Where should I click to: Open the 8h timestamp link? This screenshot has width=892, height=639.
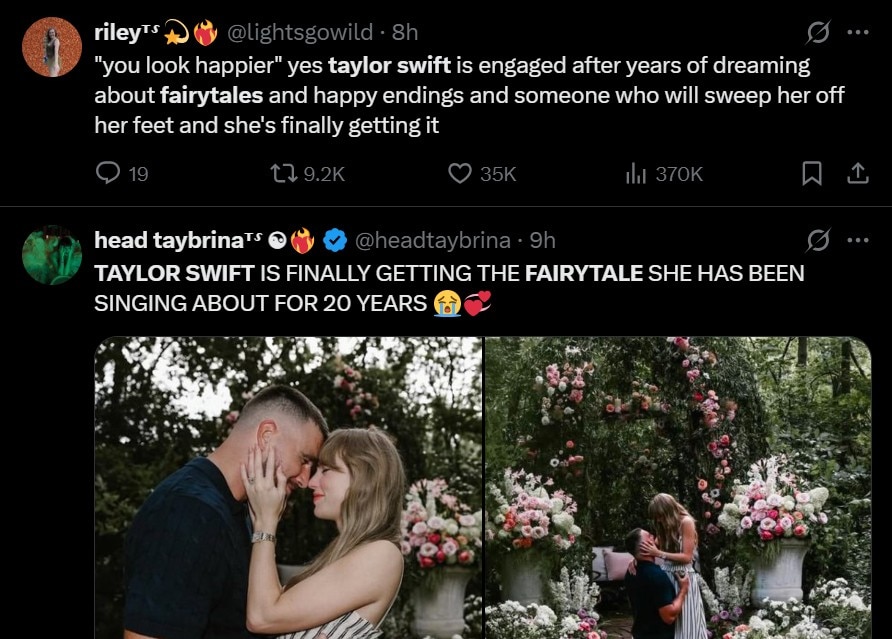pos(405,32)
